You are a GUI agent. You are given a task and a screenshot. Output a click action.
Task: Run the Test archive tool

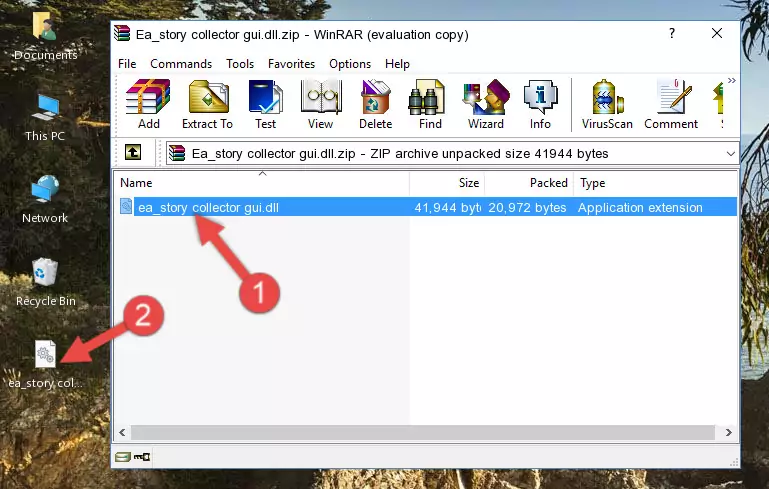265,104
